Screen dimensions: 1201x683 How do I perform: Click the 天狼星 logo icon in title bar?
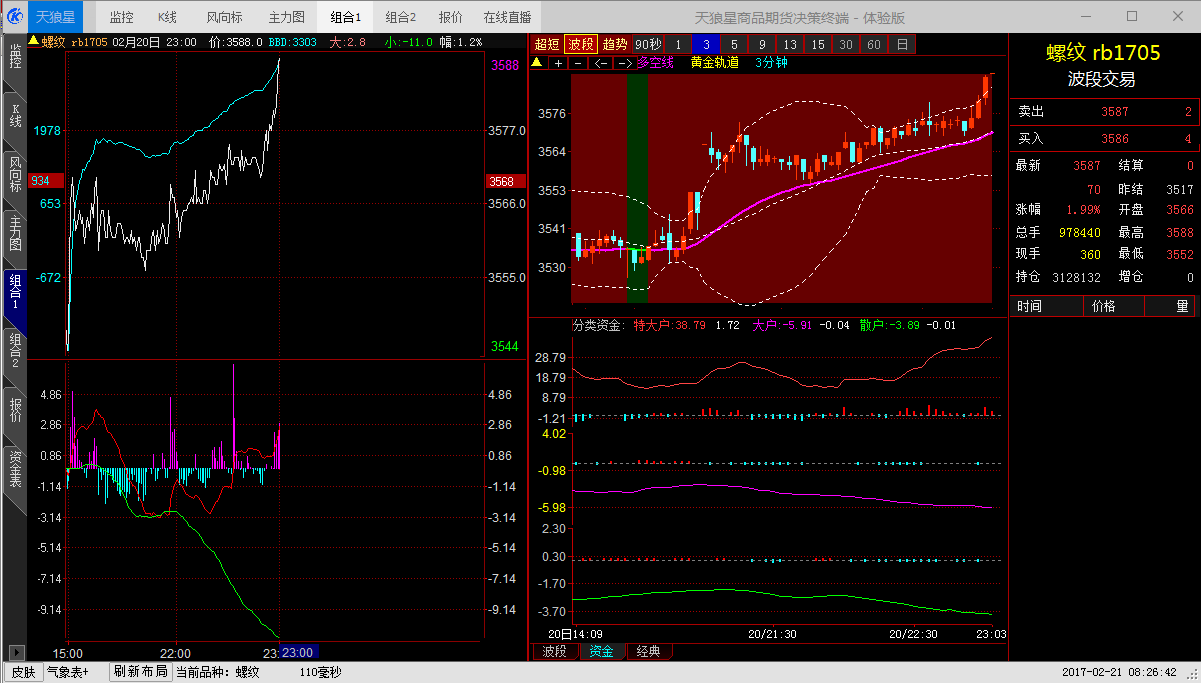click(x=15, y=16)
